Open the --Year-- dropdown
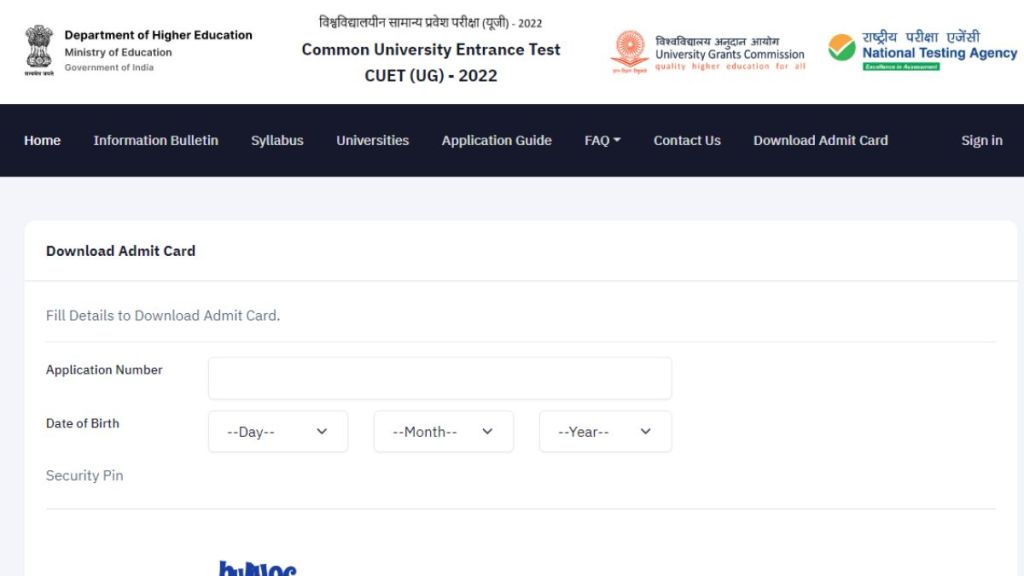The width and height of the screenshot is (1024, 576). click(x=604, y=431)
